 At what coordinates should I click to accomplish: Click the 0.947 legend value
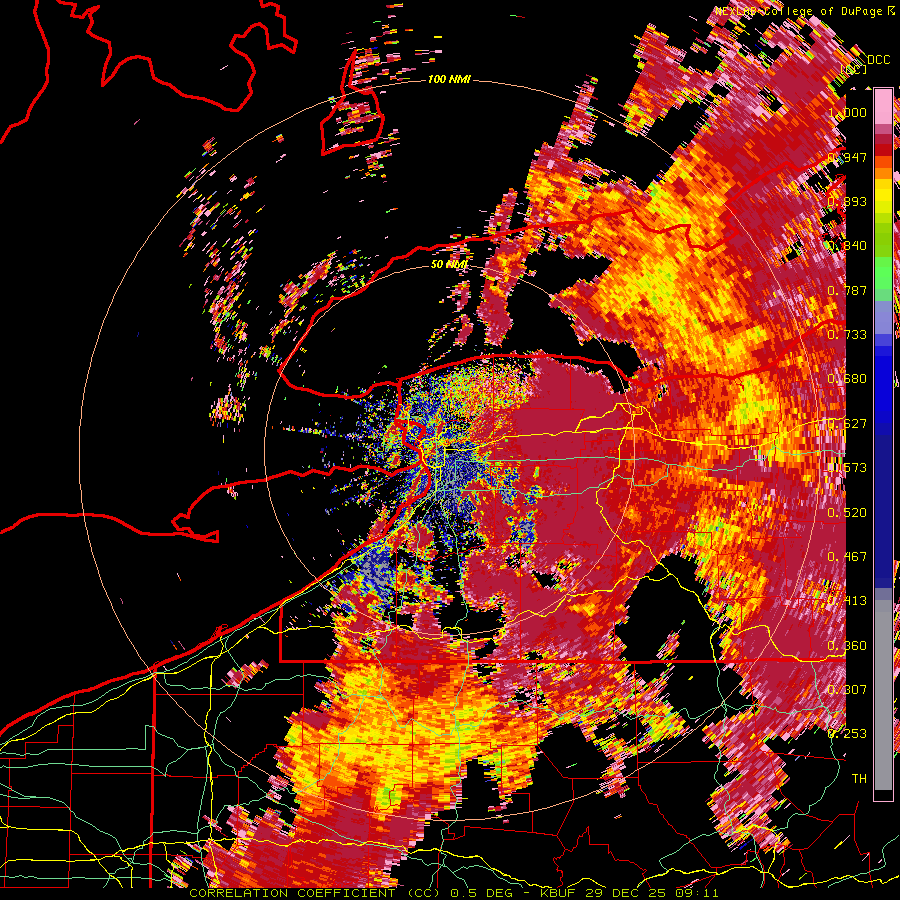pos(847,157)
